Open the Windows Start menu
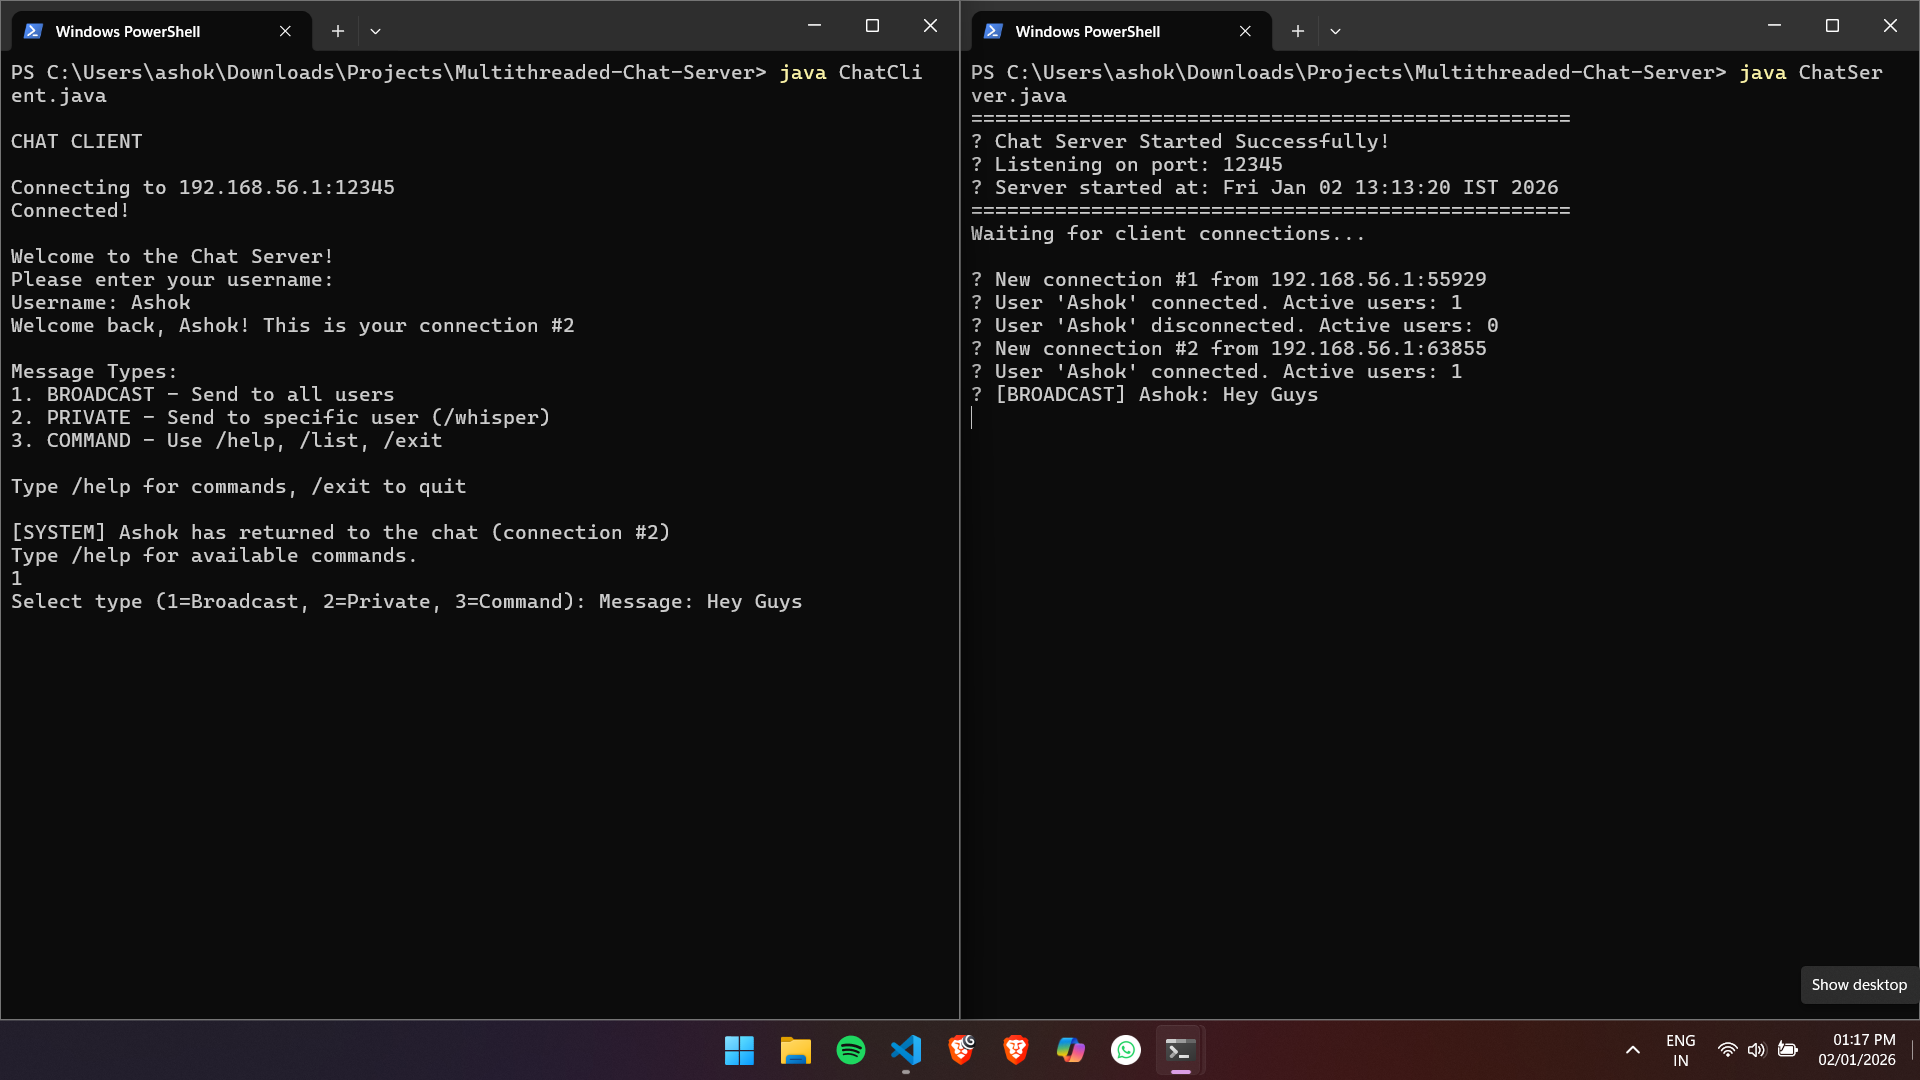Viewport: 1920px width, 1080px height. pyautogui.click(x=739, y=1051)
